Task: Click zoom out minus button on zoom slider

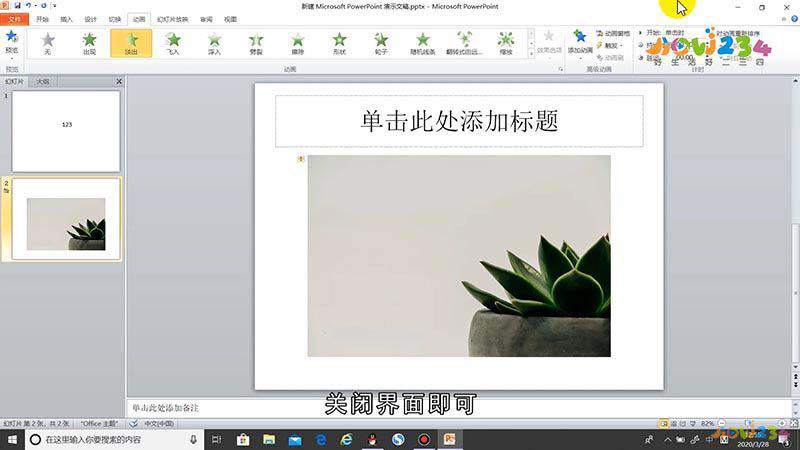Action: pos(721,423)
